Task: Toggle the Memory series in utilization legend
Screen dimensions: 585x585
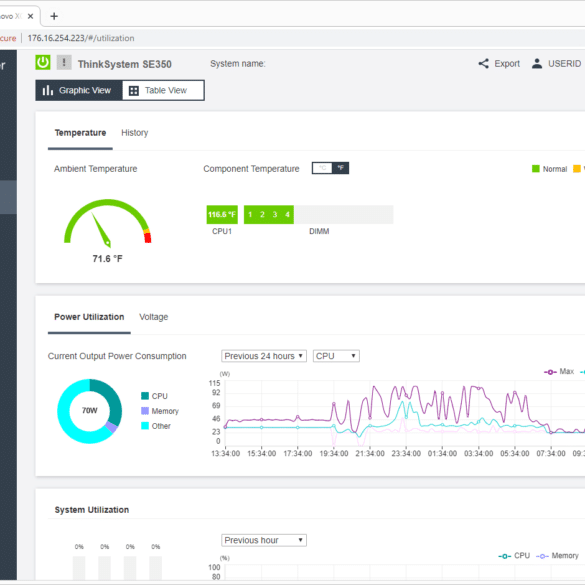Action: coord(557,556)
